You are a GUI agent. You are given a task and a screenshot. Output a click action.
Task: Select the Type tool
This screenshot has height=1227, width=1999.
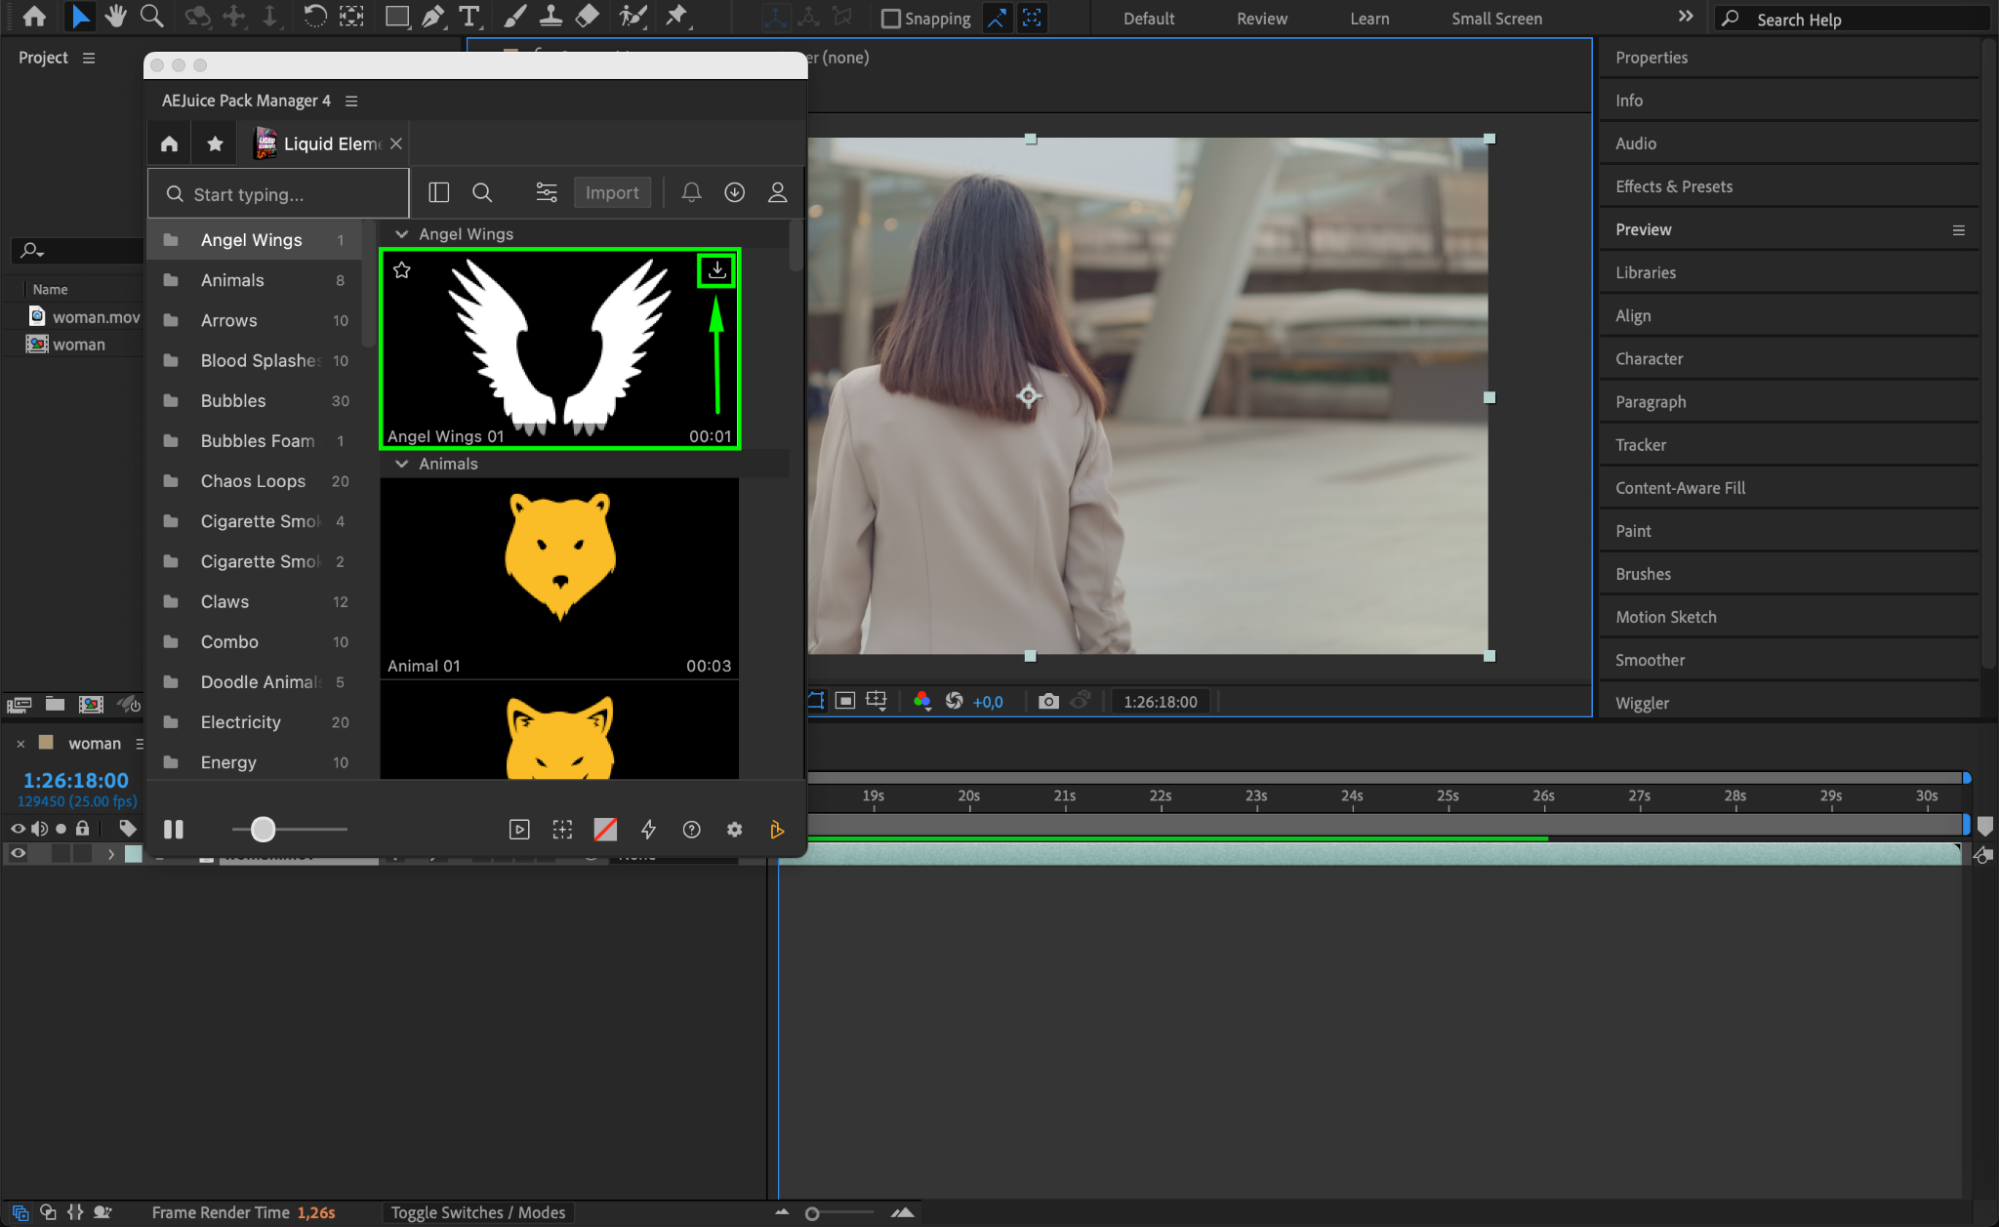coord(468,16)
